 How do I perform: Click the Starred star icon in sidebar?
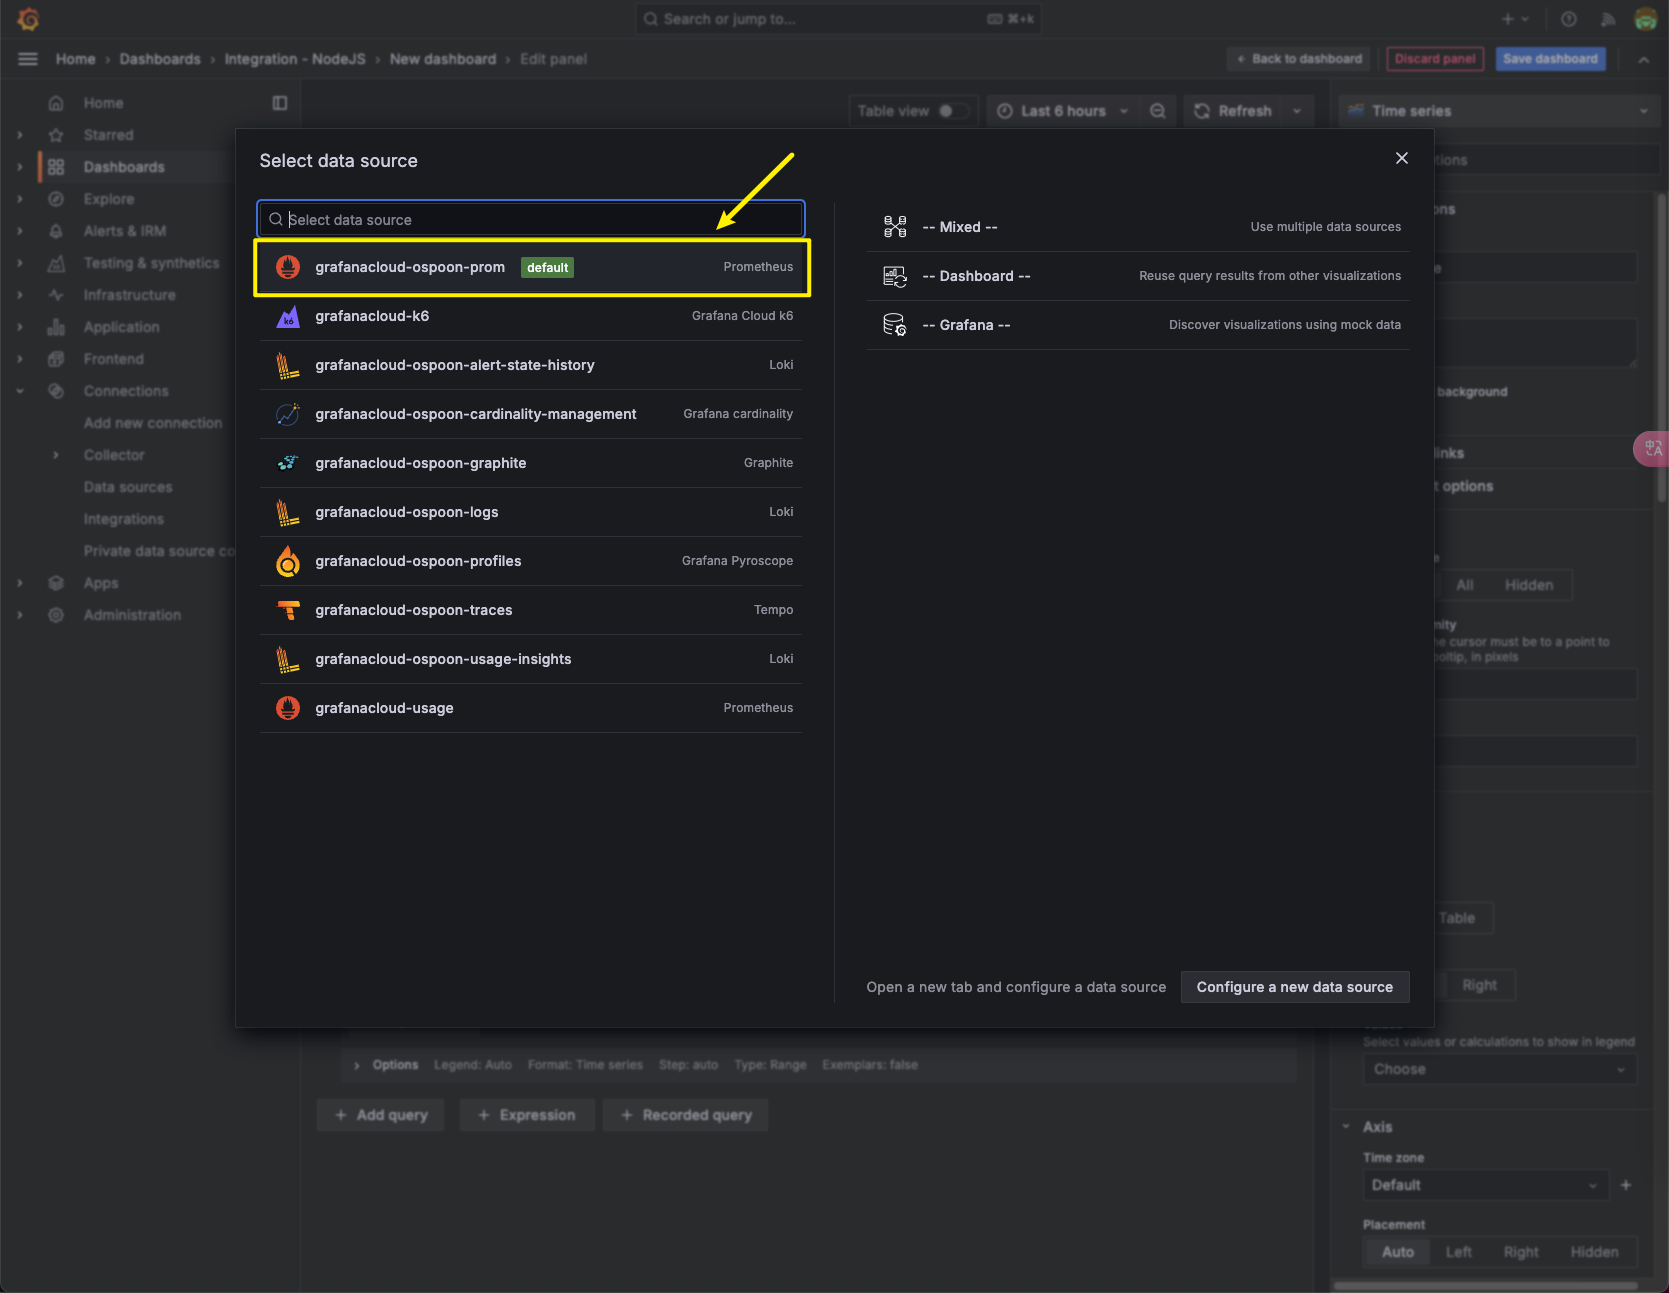coord(56,135)
